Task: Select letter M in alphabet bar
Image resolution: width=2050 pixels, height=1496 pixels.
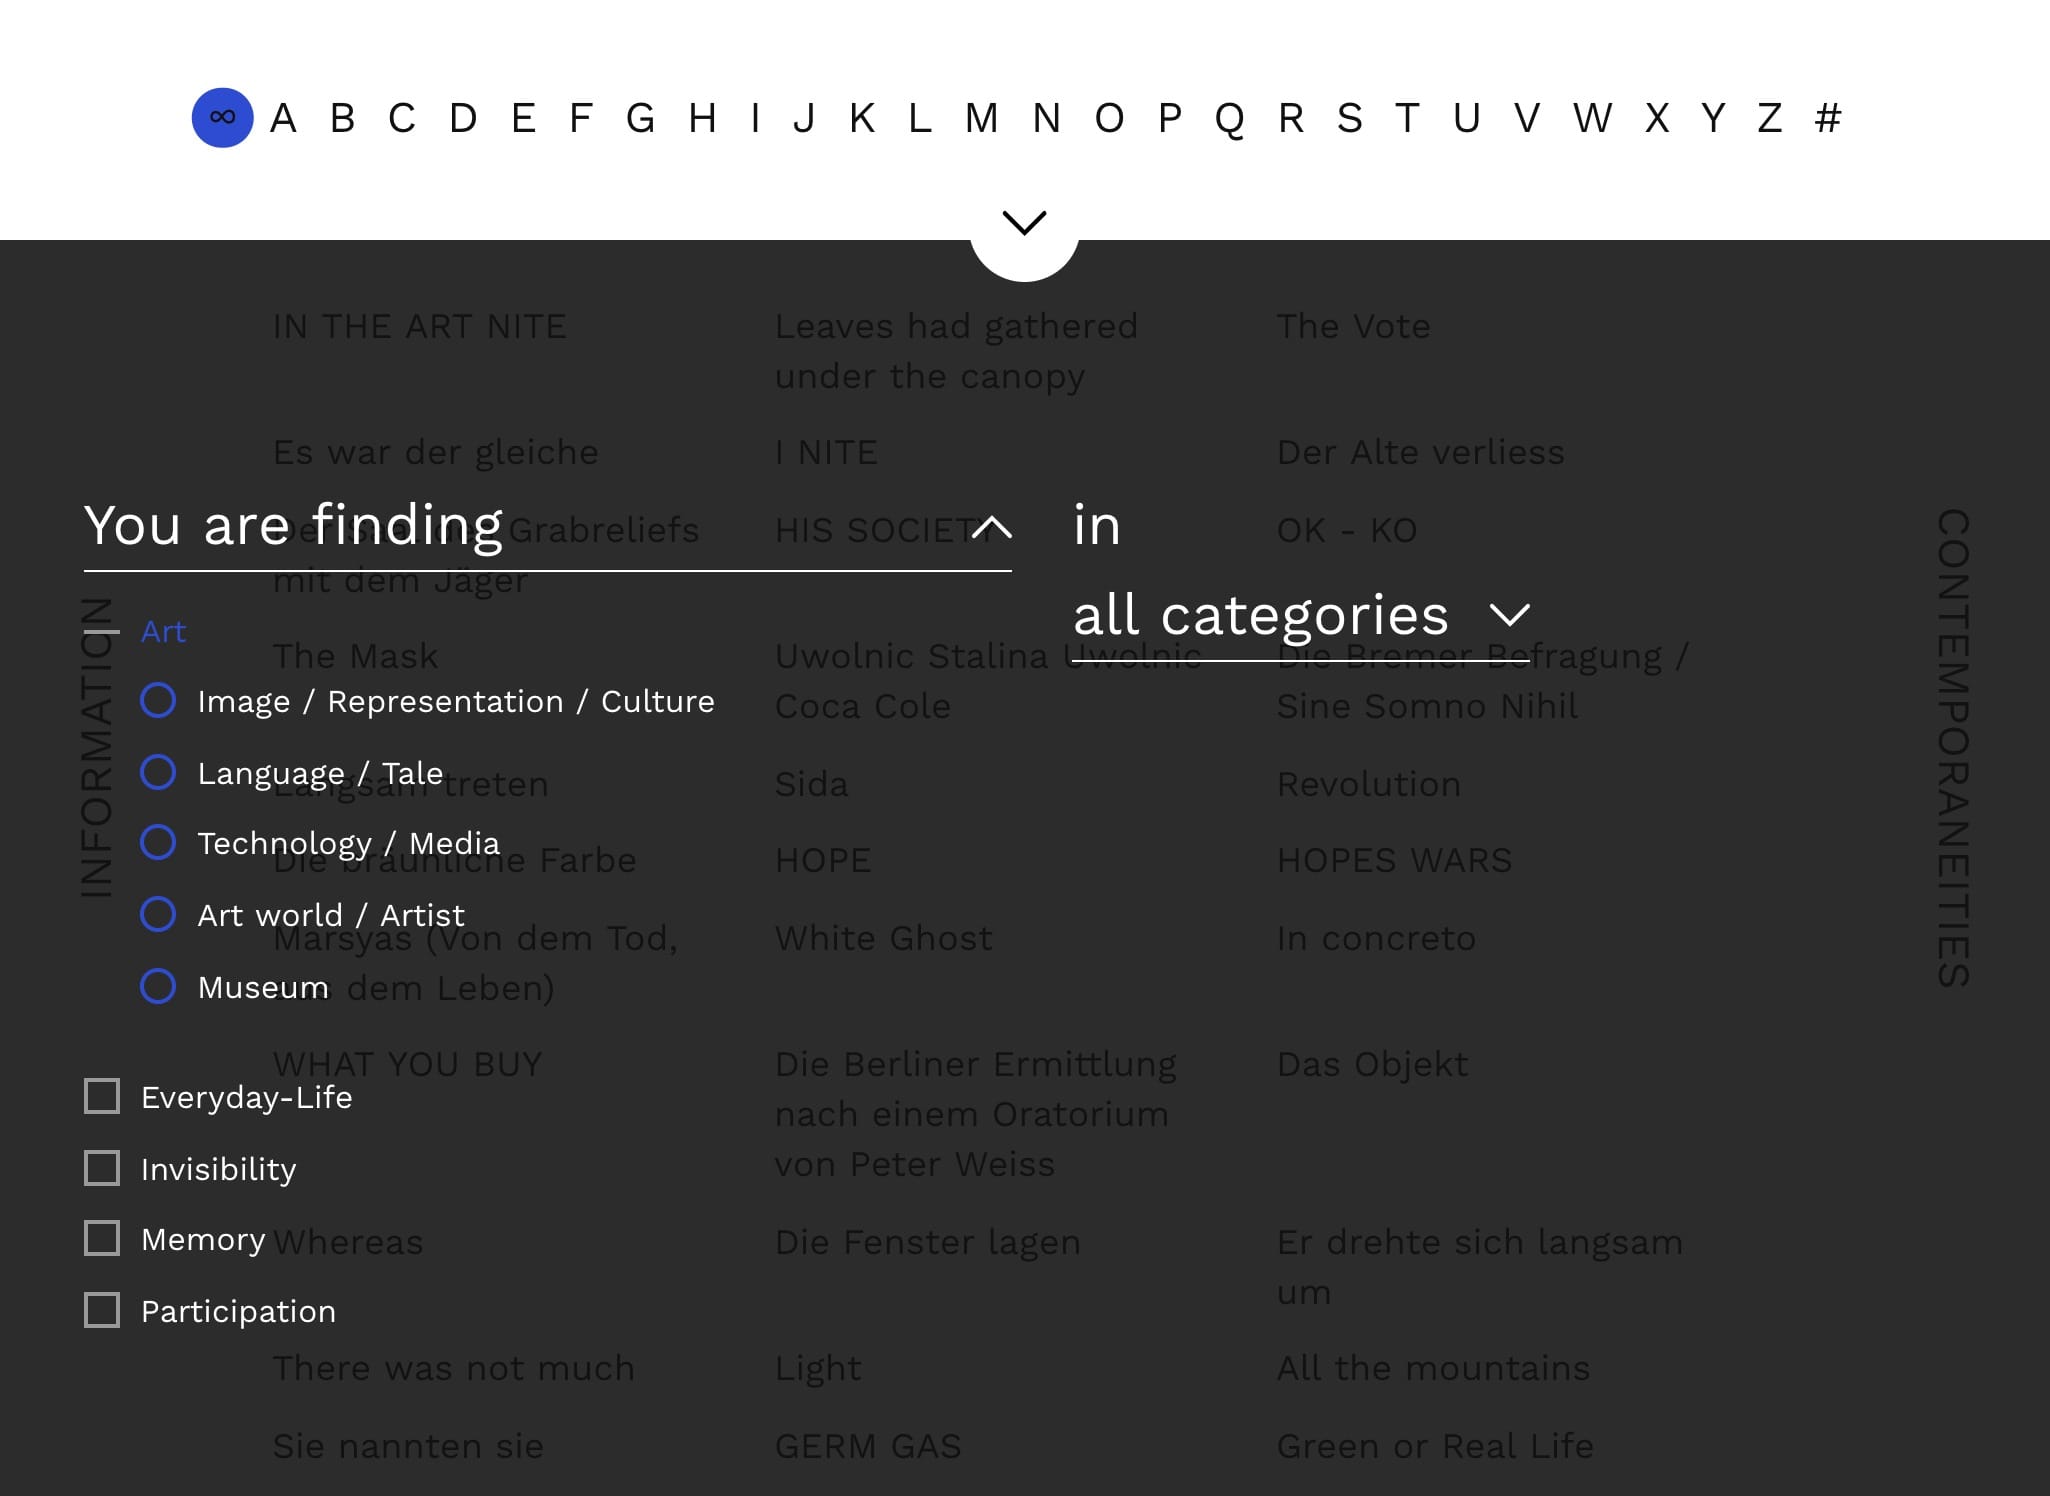Action: tap(981, 118)
